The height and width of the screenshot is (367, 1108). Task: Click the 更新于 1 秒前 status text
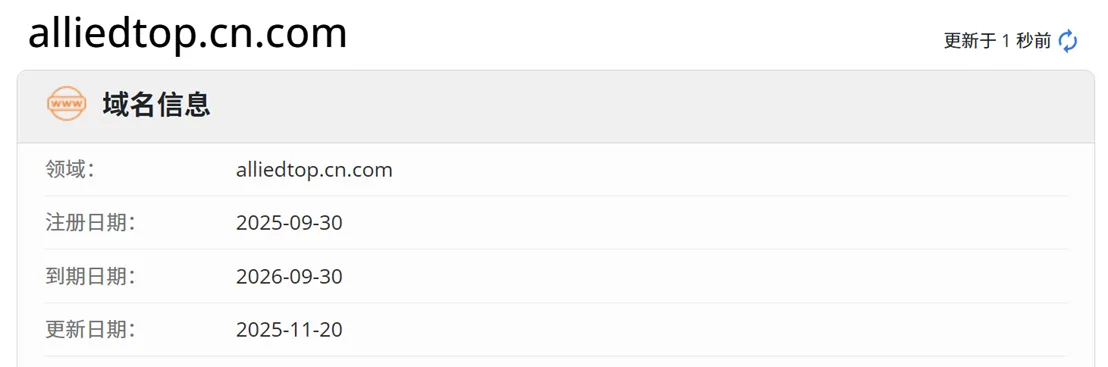997,41
